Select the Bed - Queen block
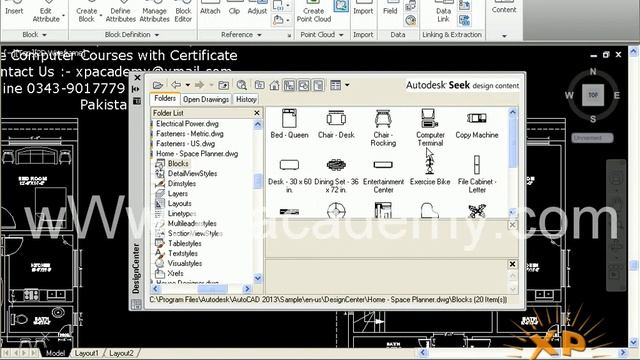Viewport: 640px width, 360px height. tap(289, 123)
